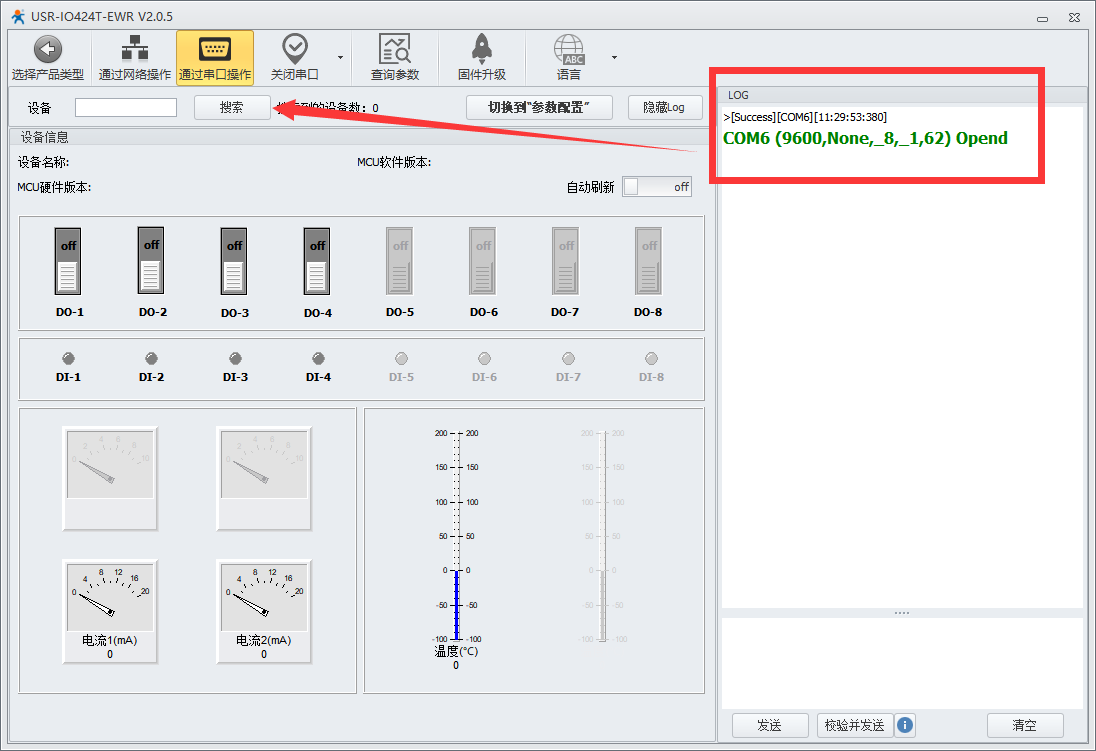Image resolution: width=1096 pixels, height=751 pixels.
Task: Click the close serial port icon
Action: point(294,50)
